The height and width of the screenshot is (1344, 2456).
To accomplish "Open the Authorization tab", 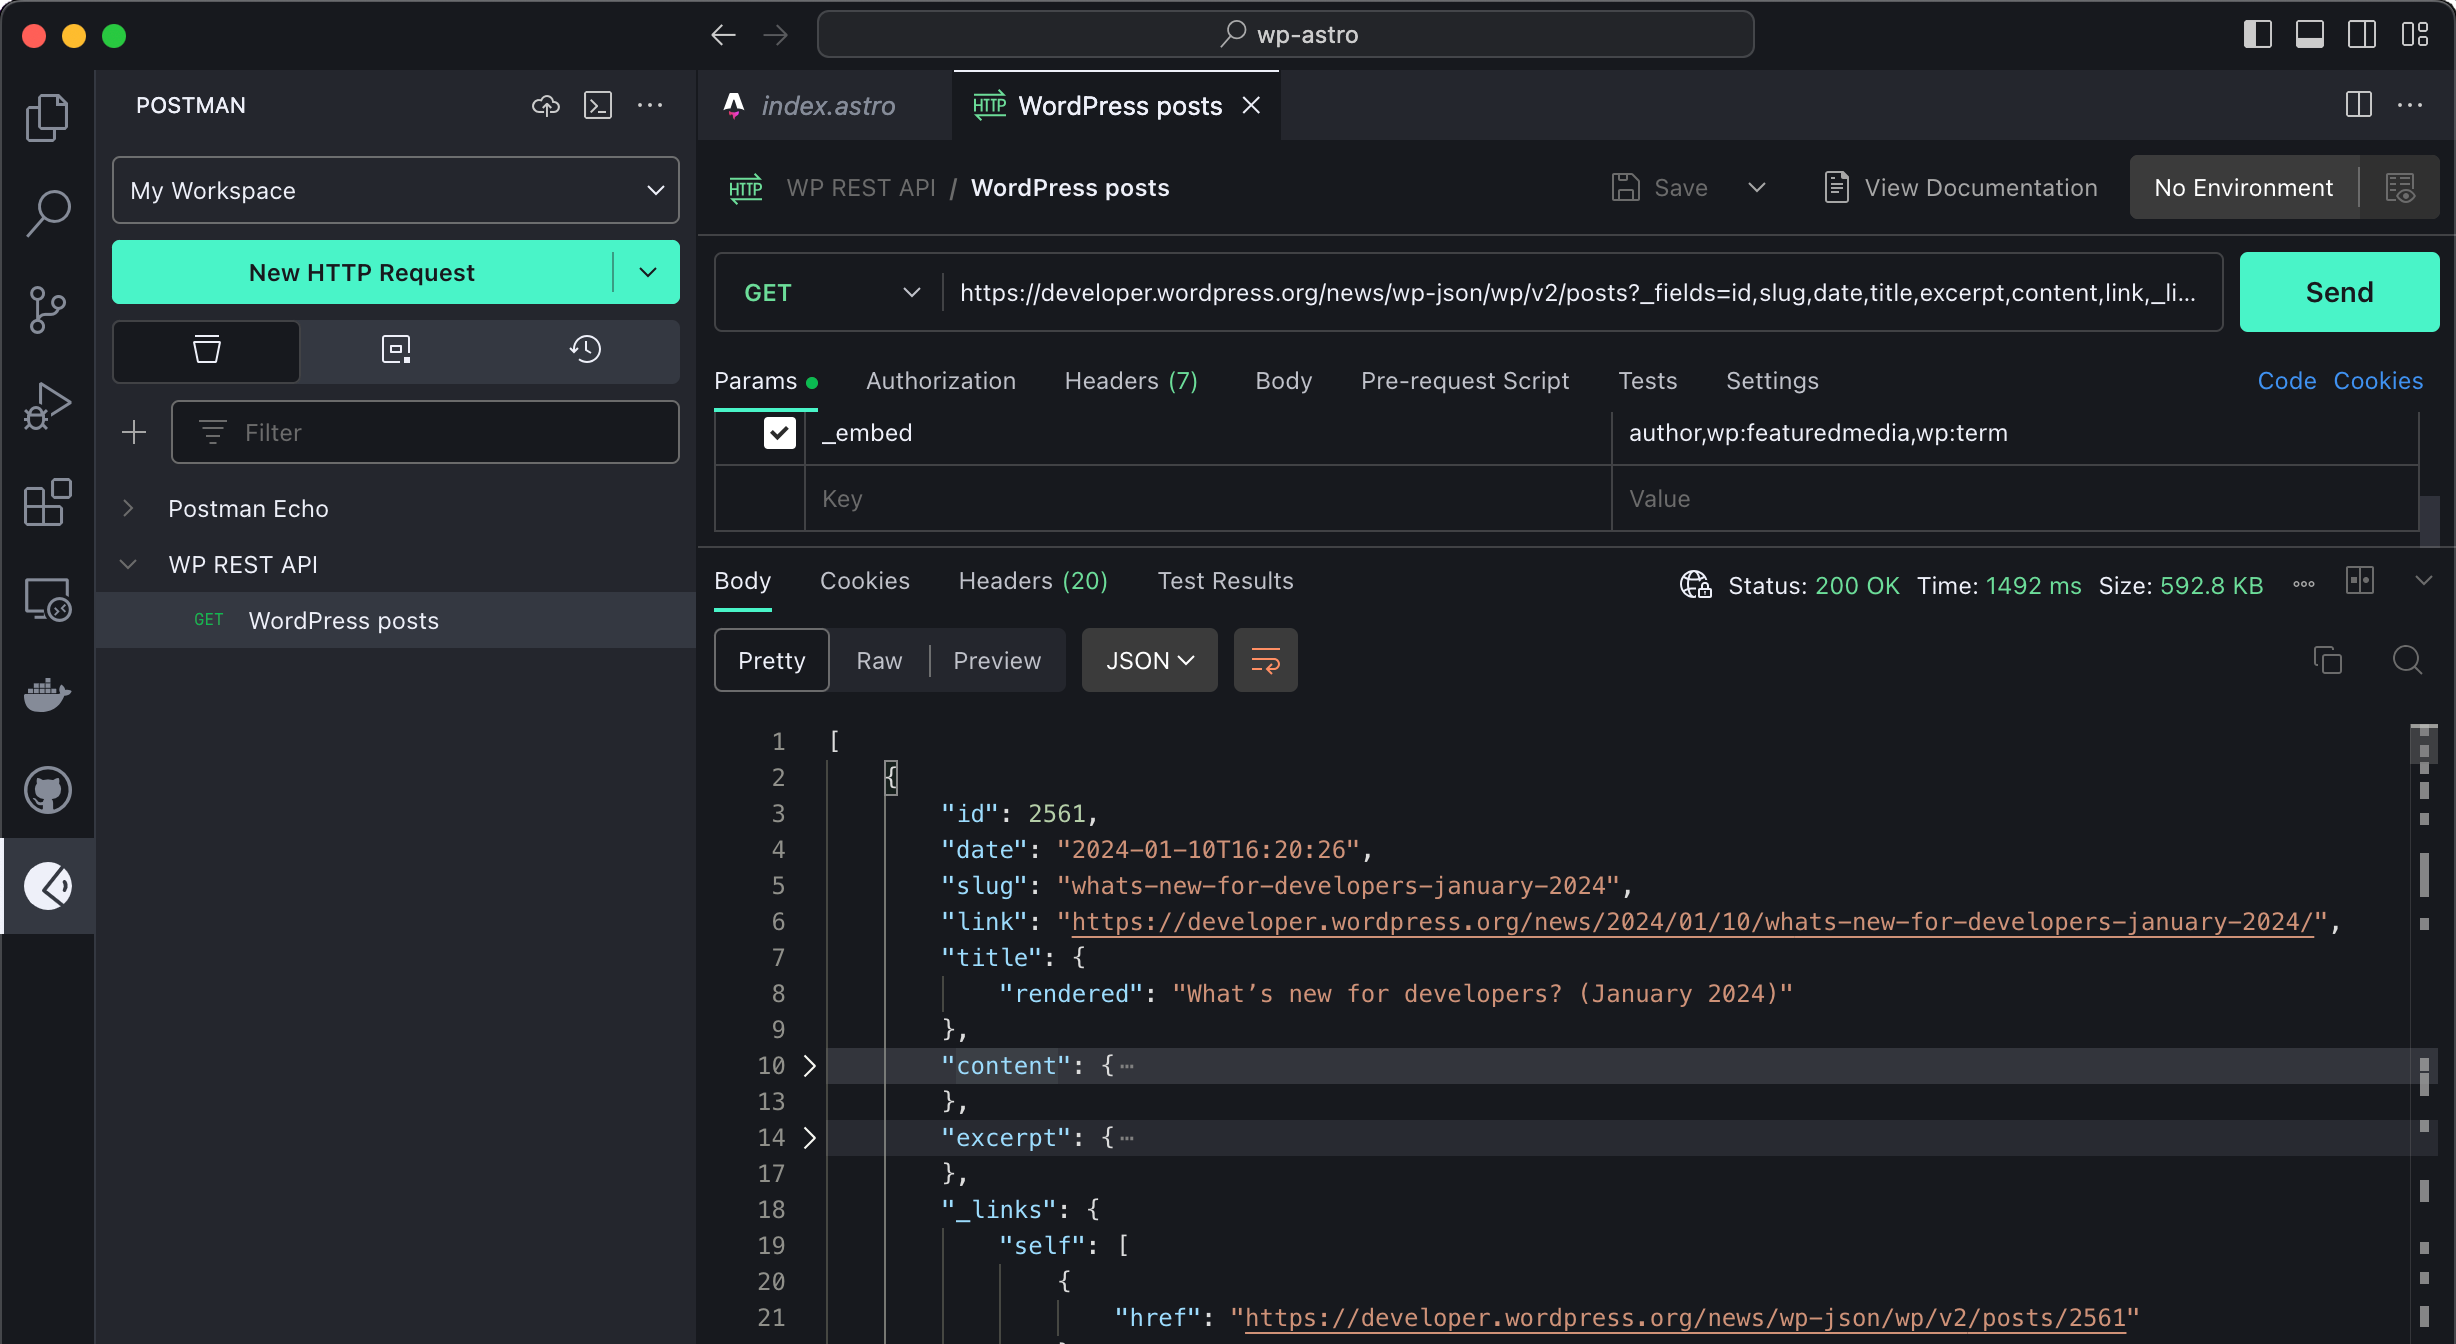I will [x=940, y=381].
